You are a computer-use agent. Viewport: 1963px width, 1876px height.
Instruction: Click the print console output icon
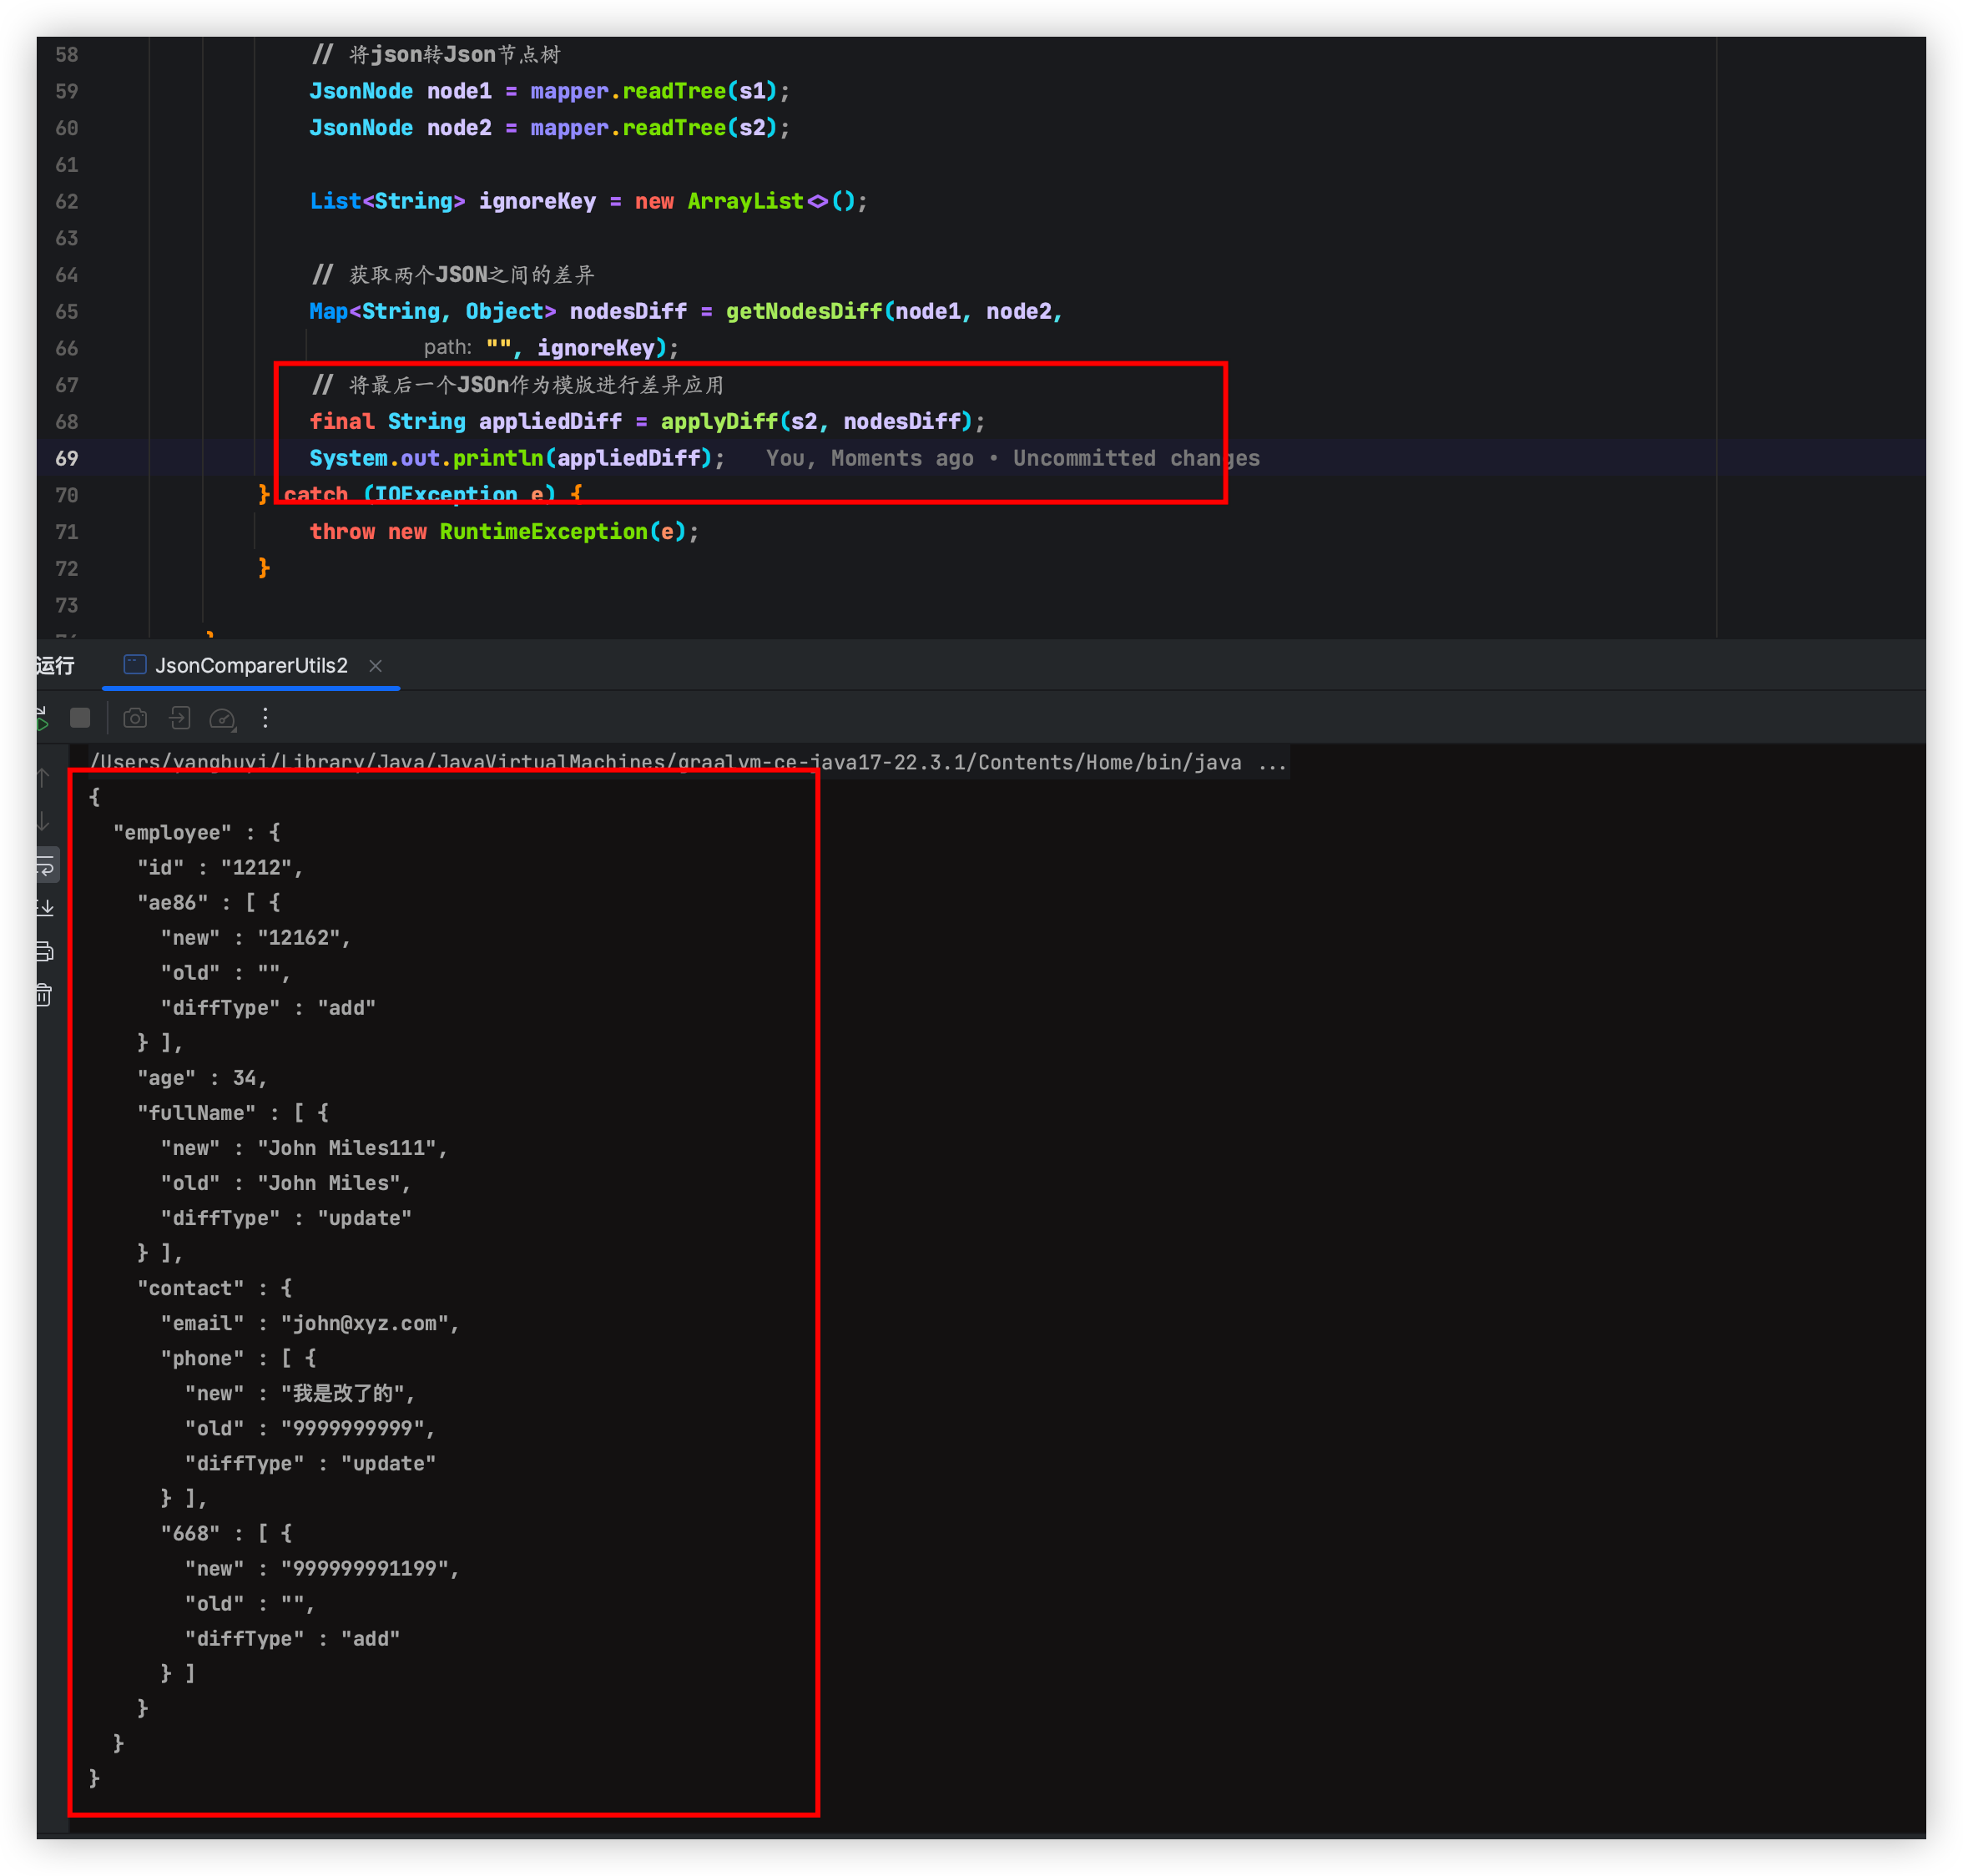(46, 951)
